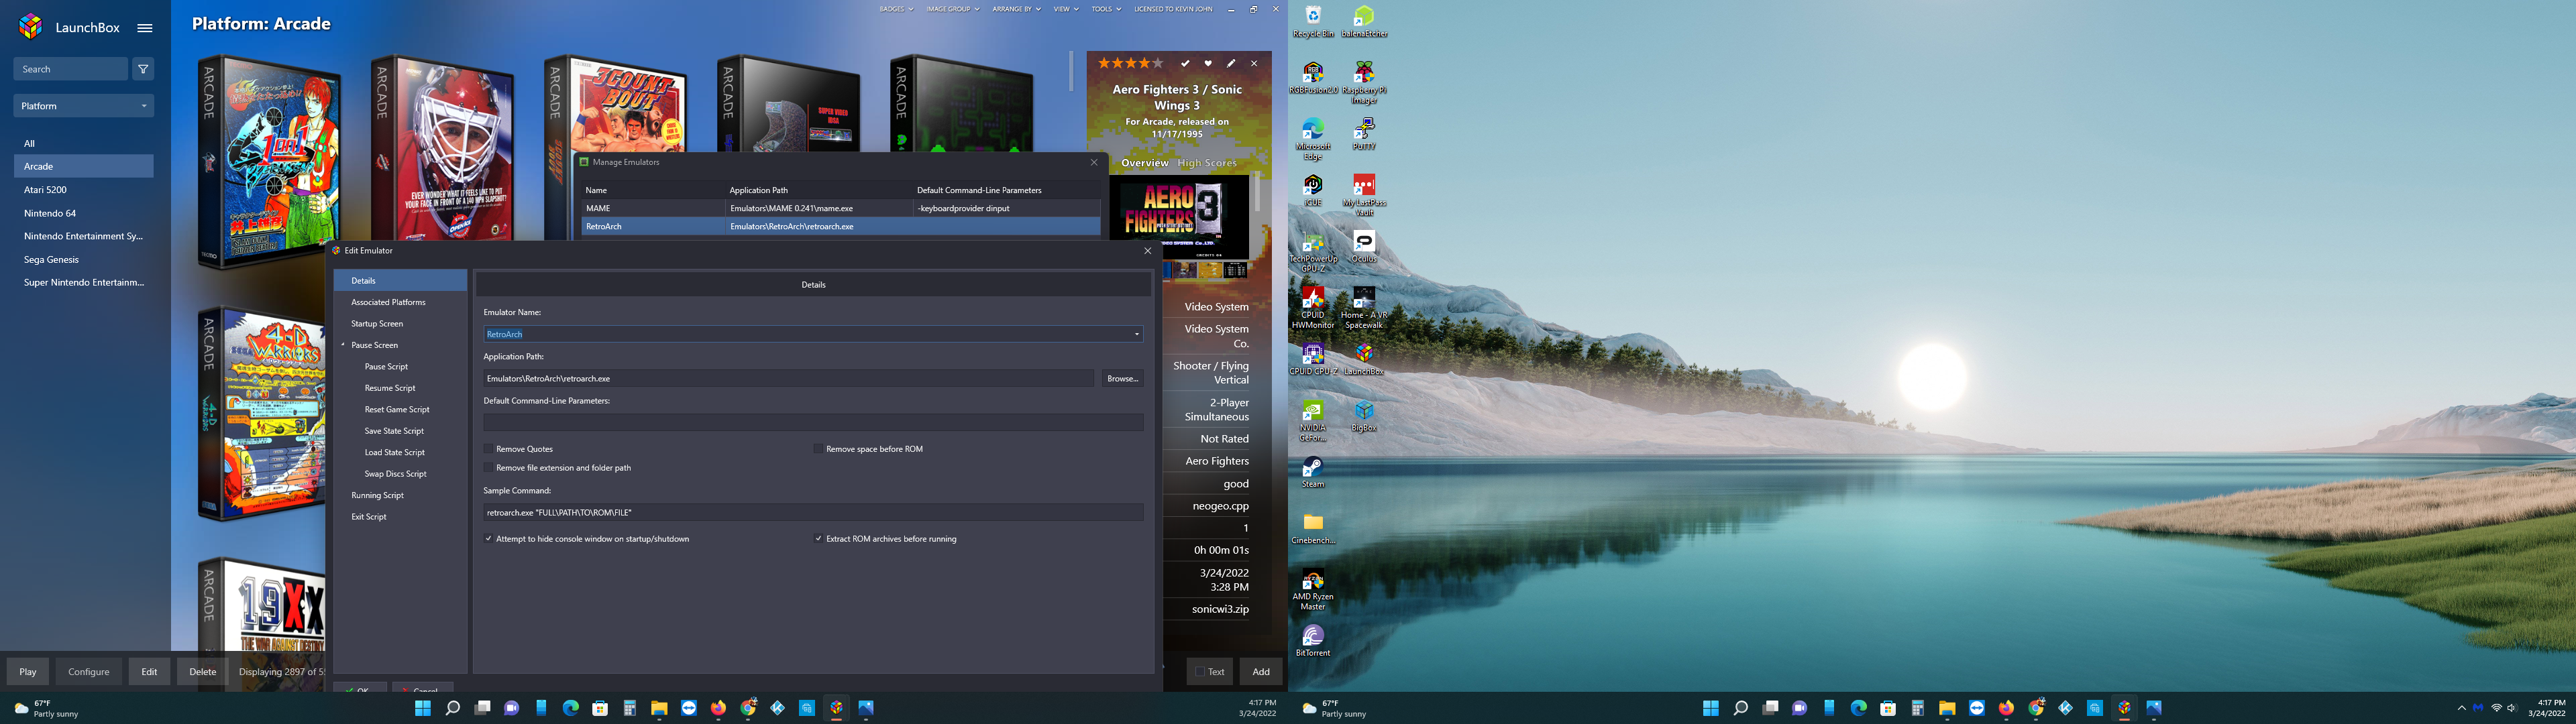The height and width of the screenshot is (724, 2576).
Task: Edit game details with pencil icon
Action: tap(1231, 63)
